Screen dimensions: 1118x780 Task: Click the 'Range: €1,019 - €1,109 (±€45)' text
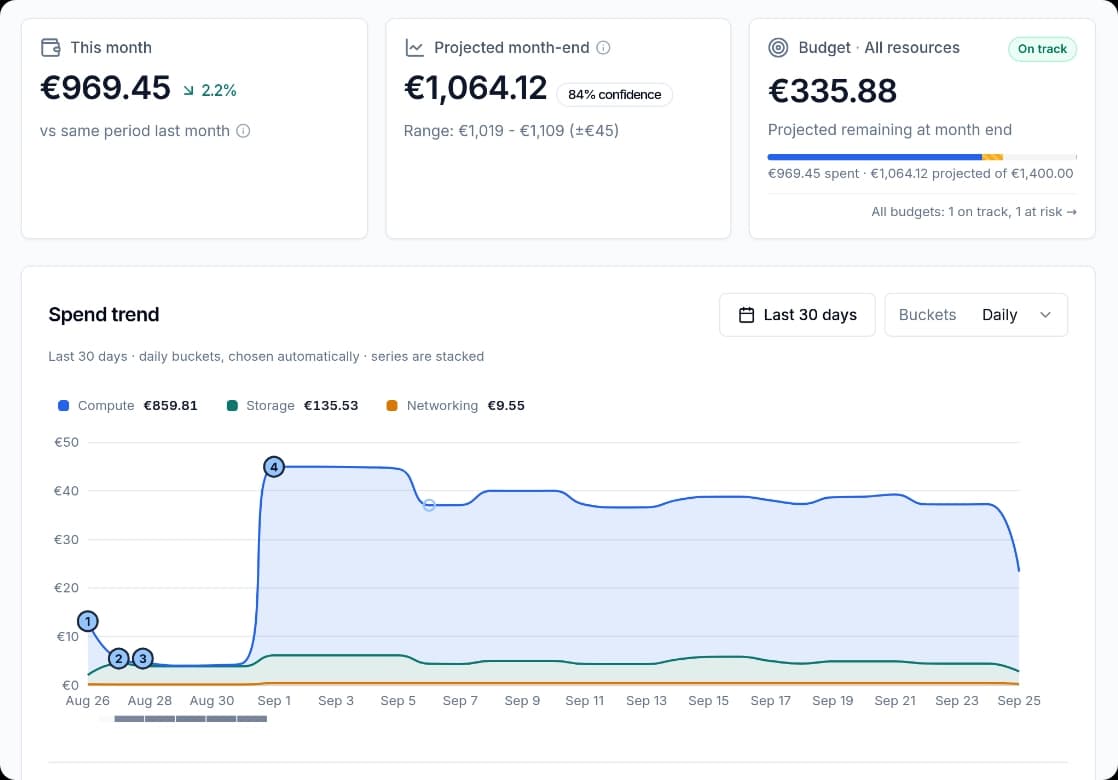(511, 131)
